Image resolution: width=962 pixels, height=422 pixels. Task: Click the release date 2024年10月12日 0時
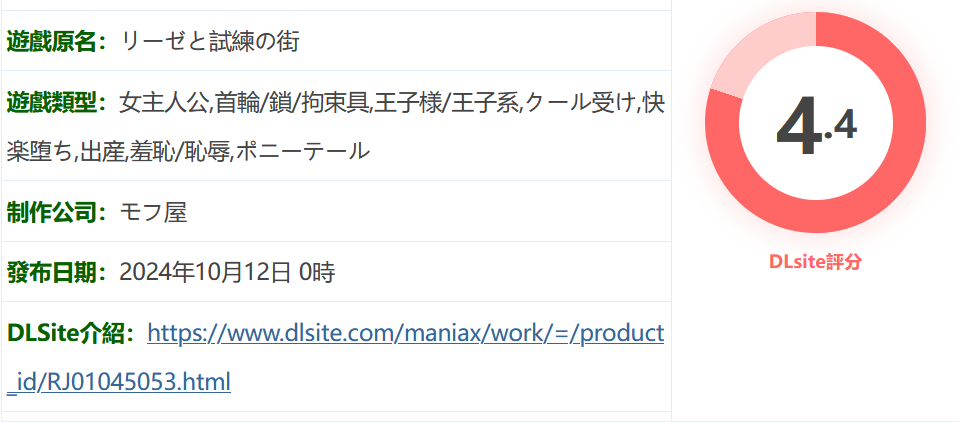click(227, 273)
